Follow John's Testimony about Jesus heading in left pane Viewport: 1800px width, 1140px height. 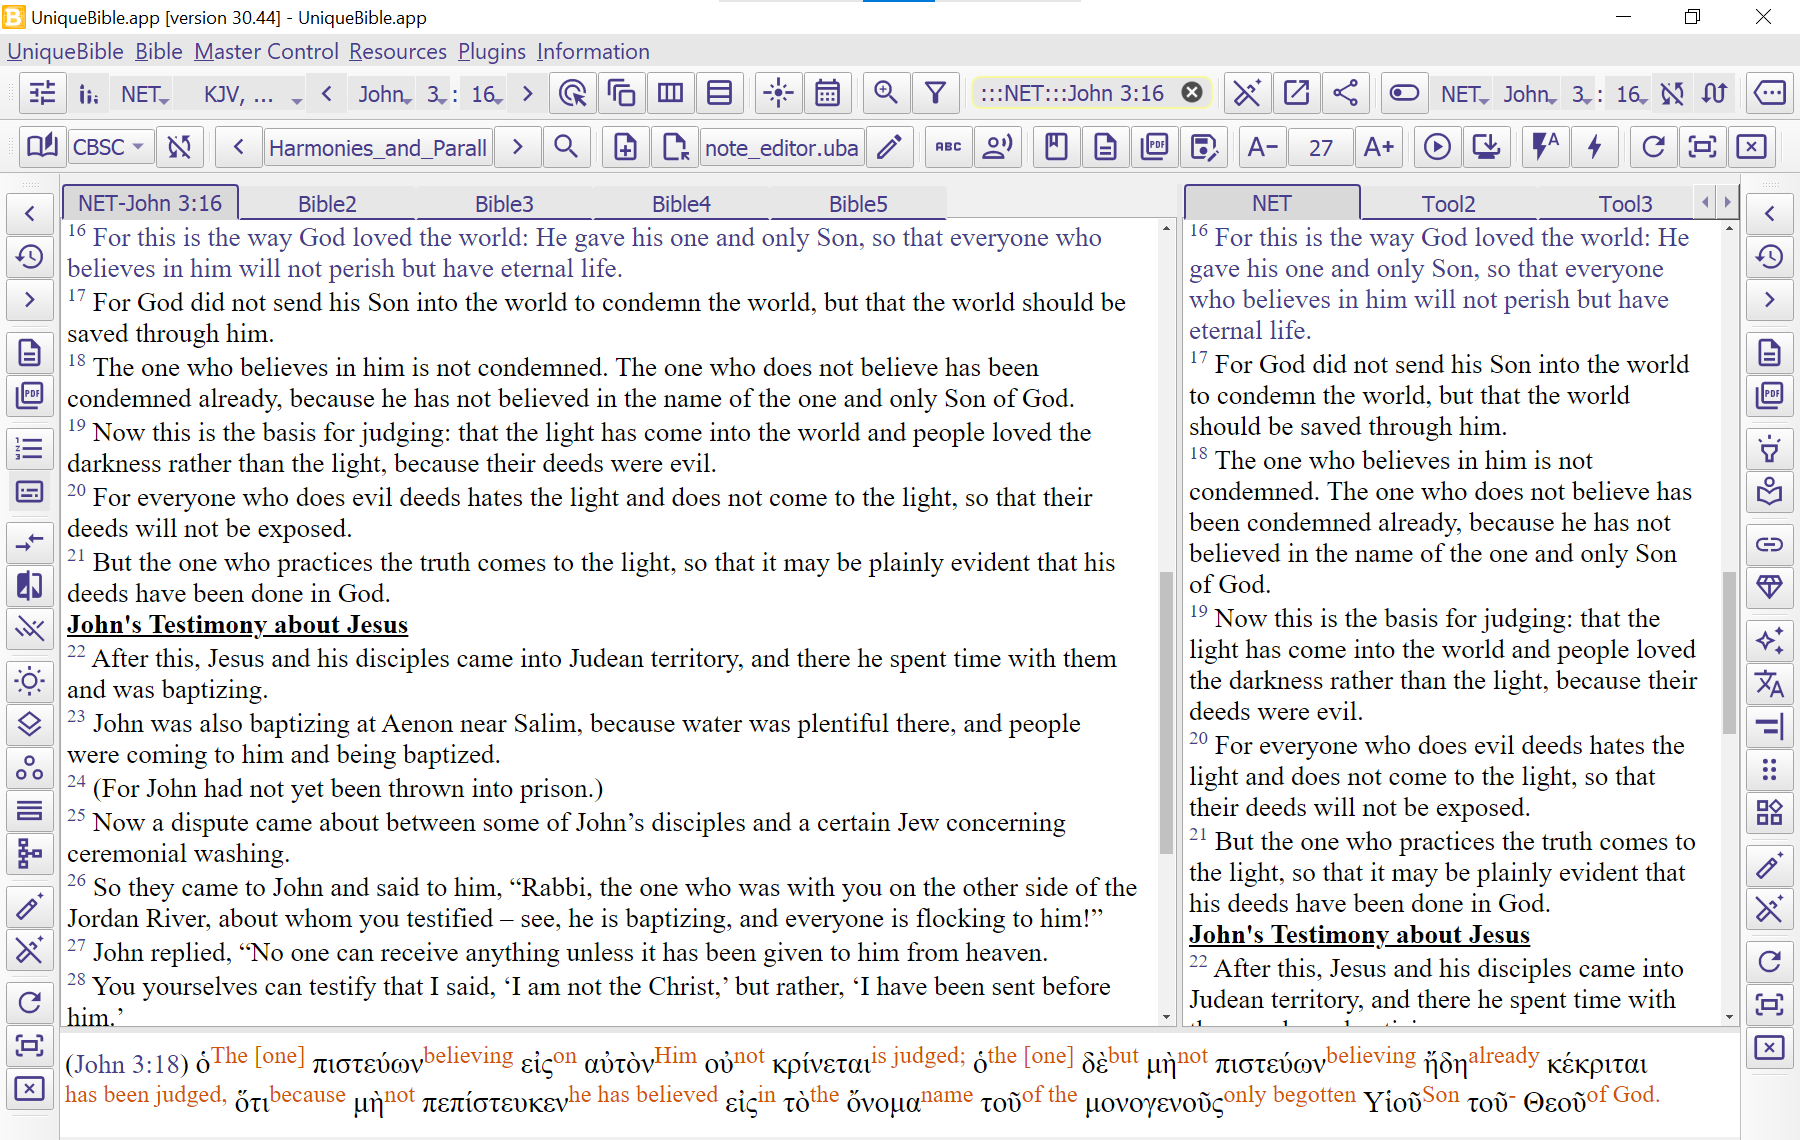pyautogui.click(x=237, y=625)
